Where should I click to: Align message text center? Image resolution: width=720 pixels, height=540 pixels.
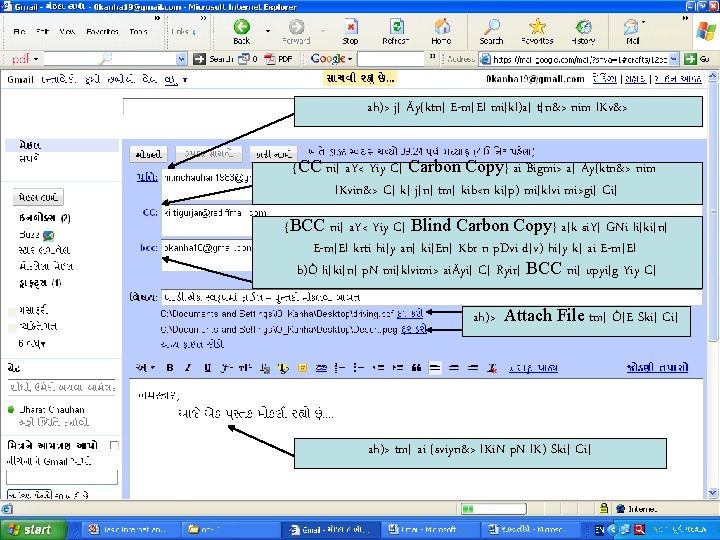coord(454,367)
